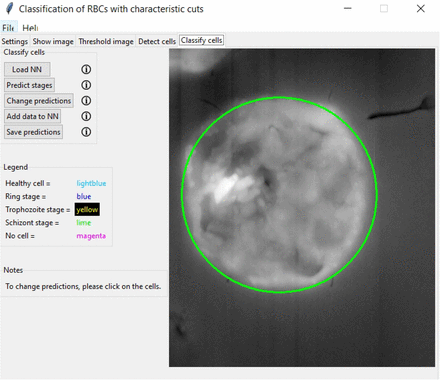Click the Change predictions button
Image resolution: width=440 pixels, height=380 pixels.
point(39,101)
